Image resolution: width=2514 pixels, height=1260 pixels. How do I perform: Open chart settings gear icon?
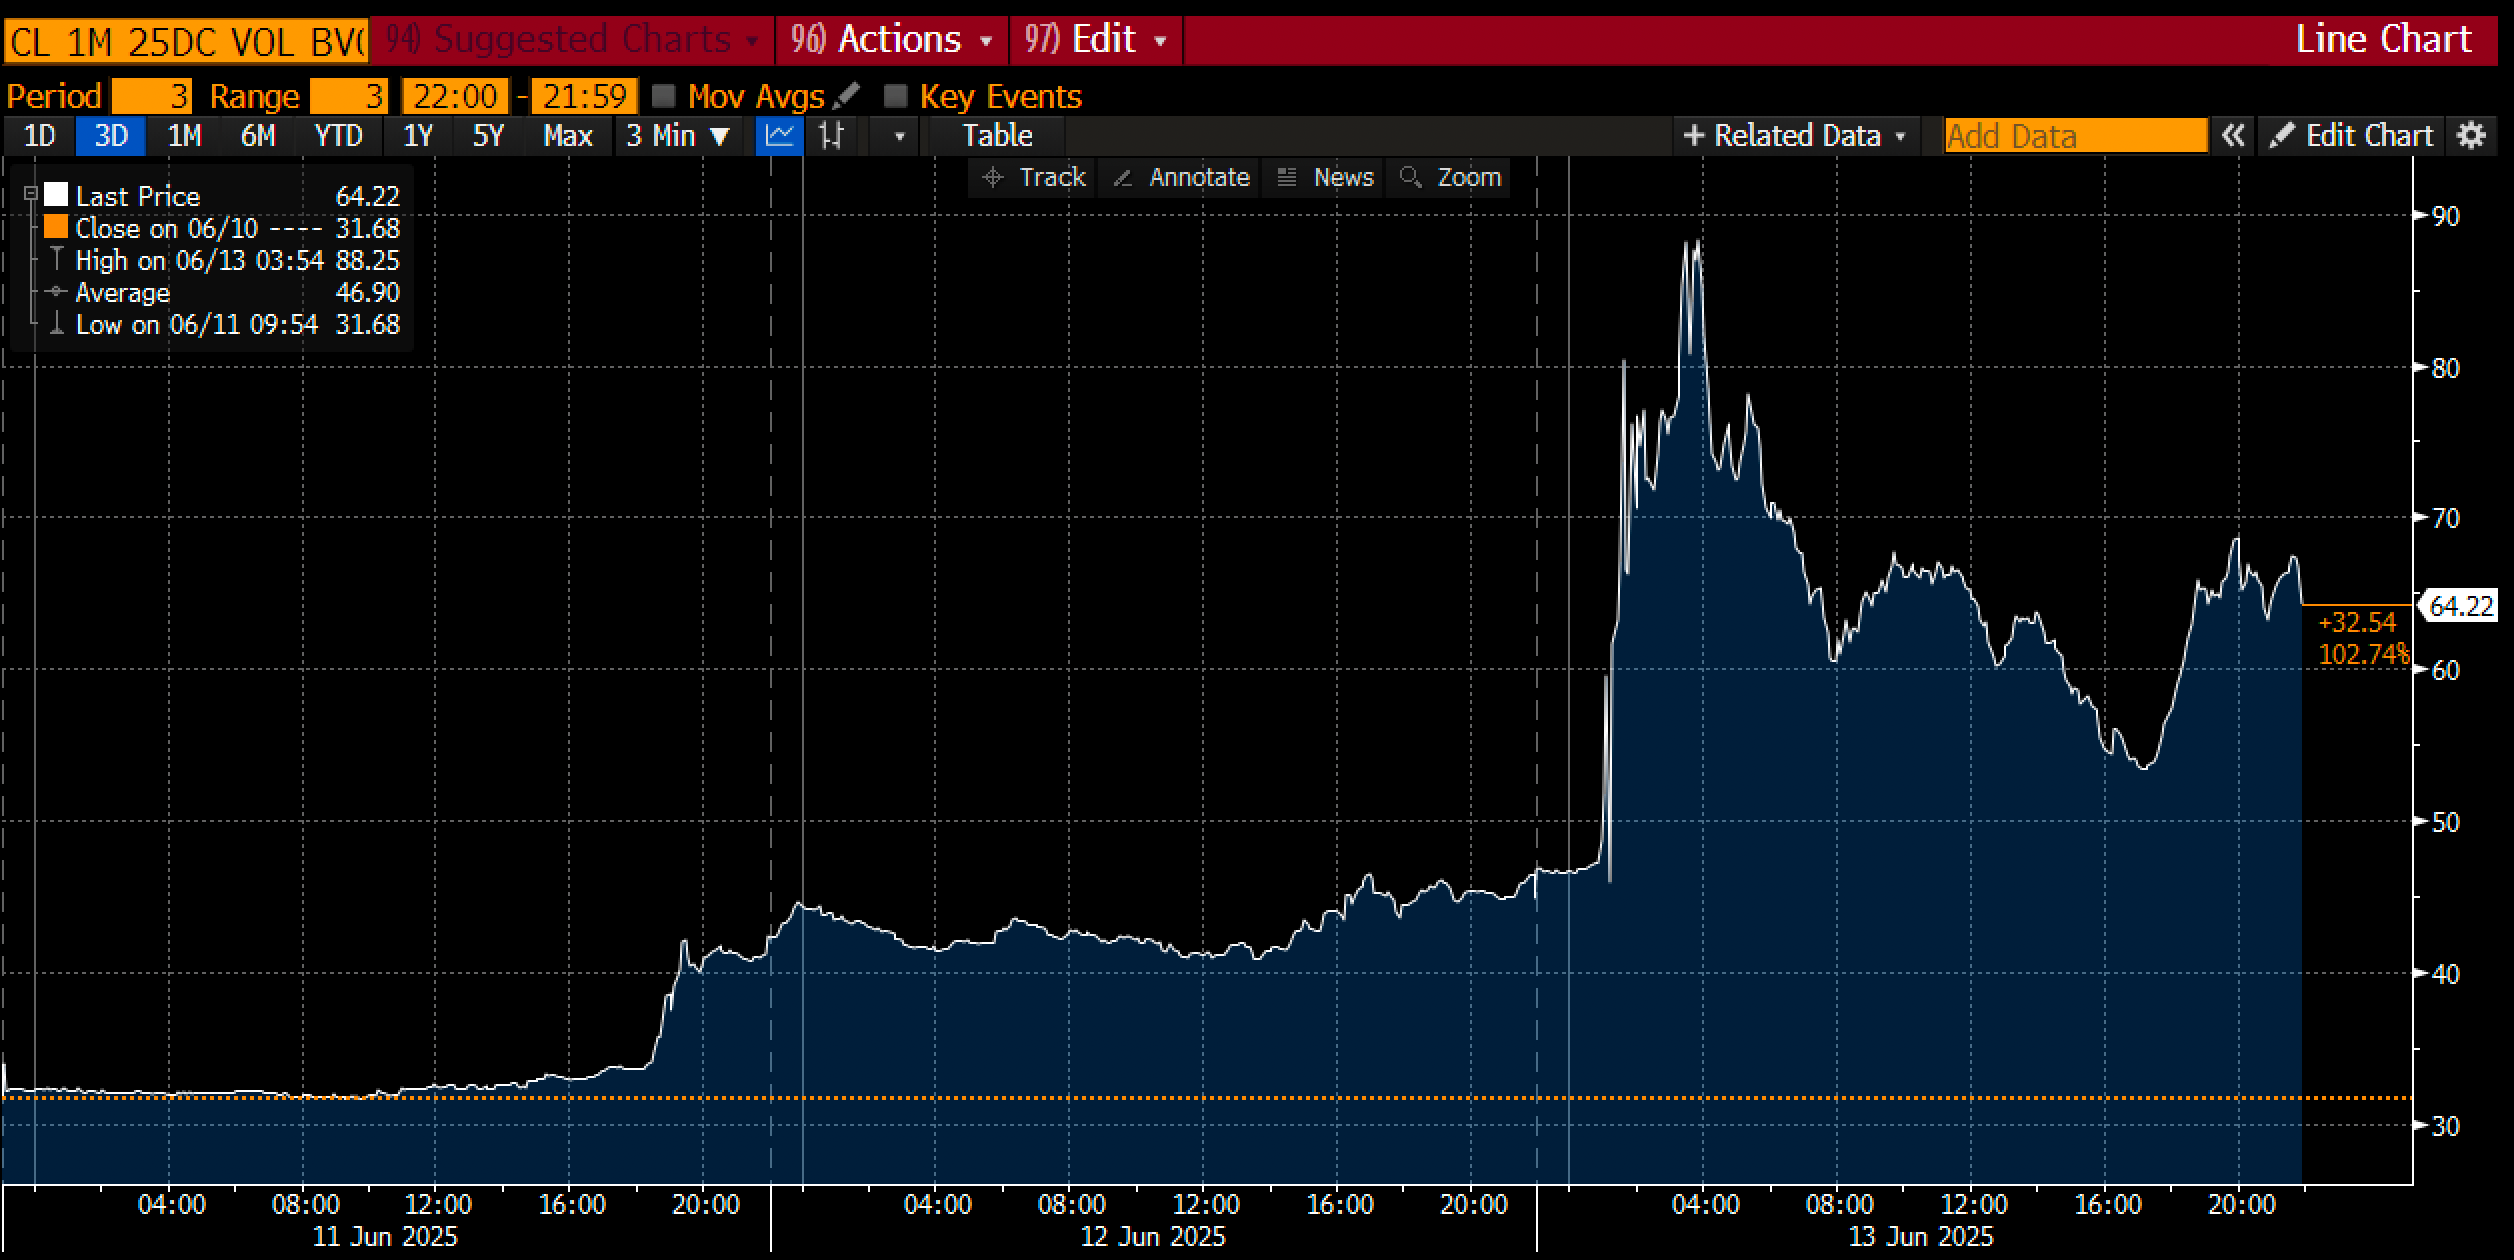2471,136
